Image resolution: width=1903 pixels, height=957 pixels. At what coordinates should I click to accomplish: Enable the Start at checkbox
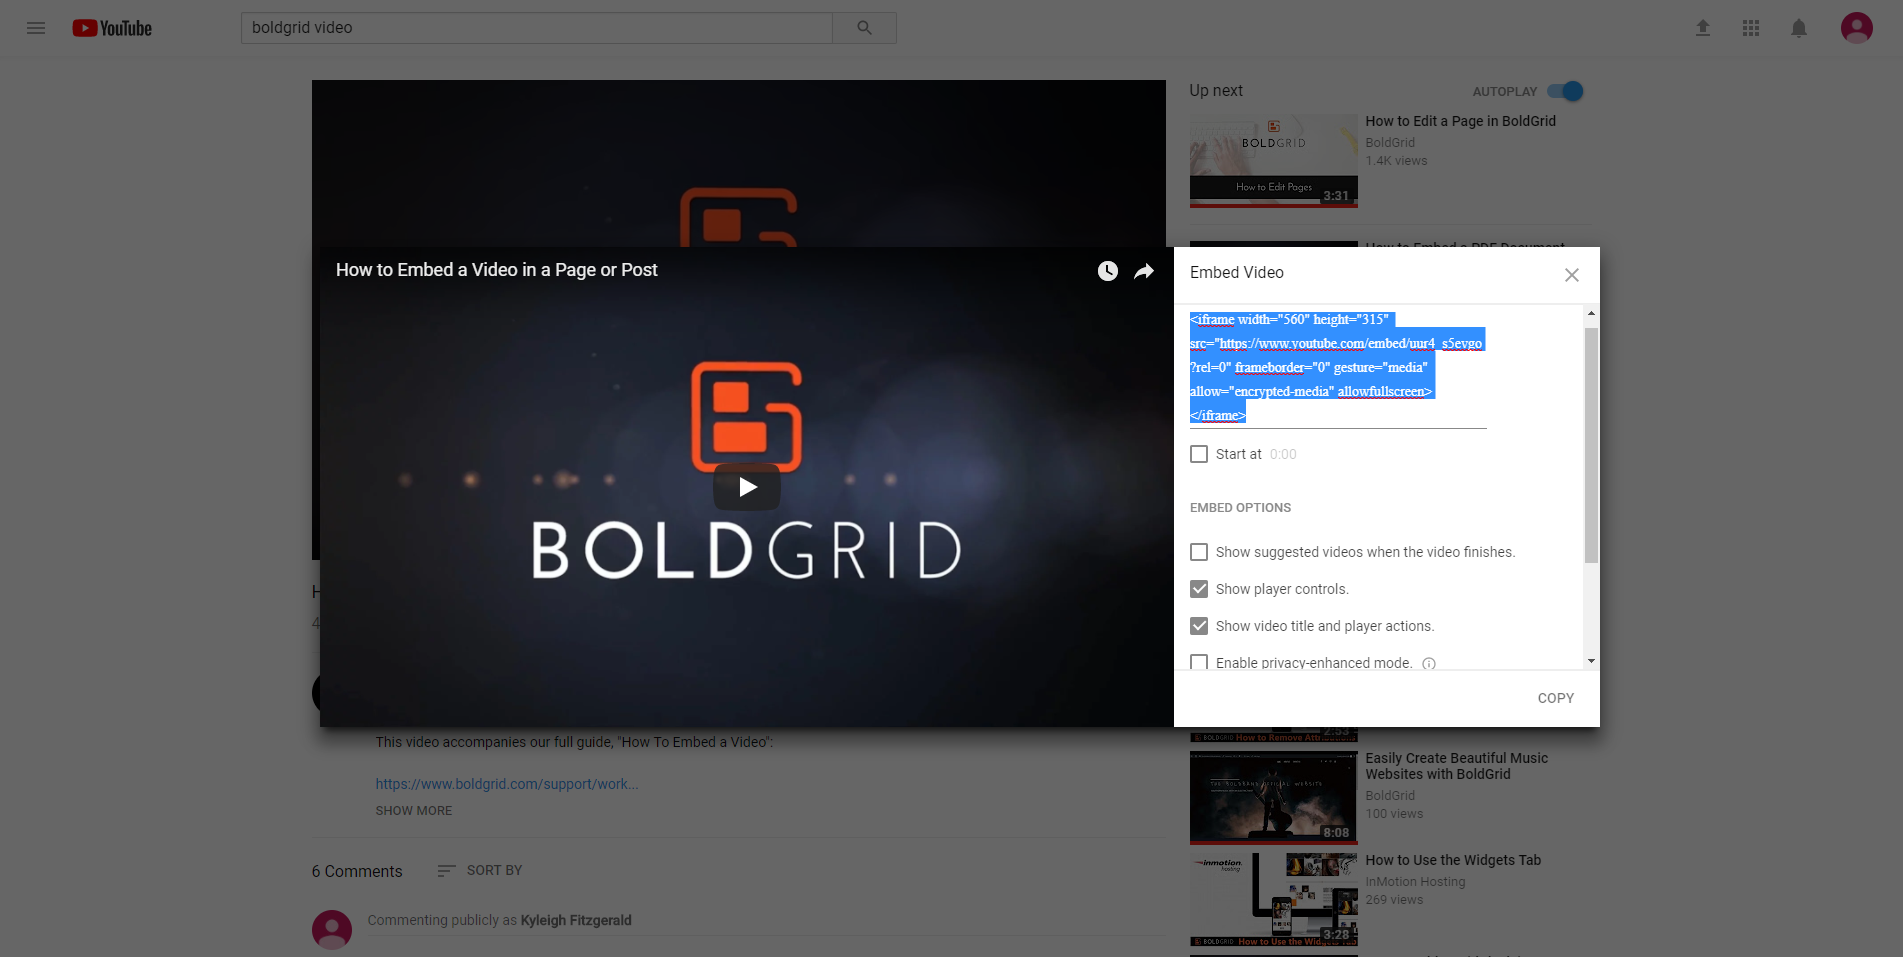1199,454
